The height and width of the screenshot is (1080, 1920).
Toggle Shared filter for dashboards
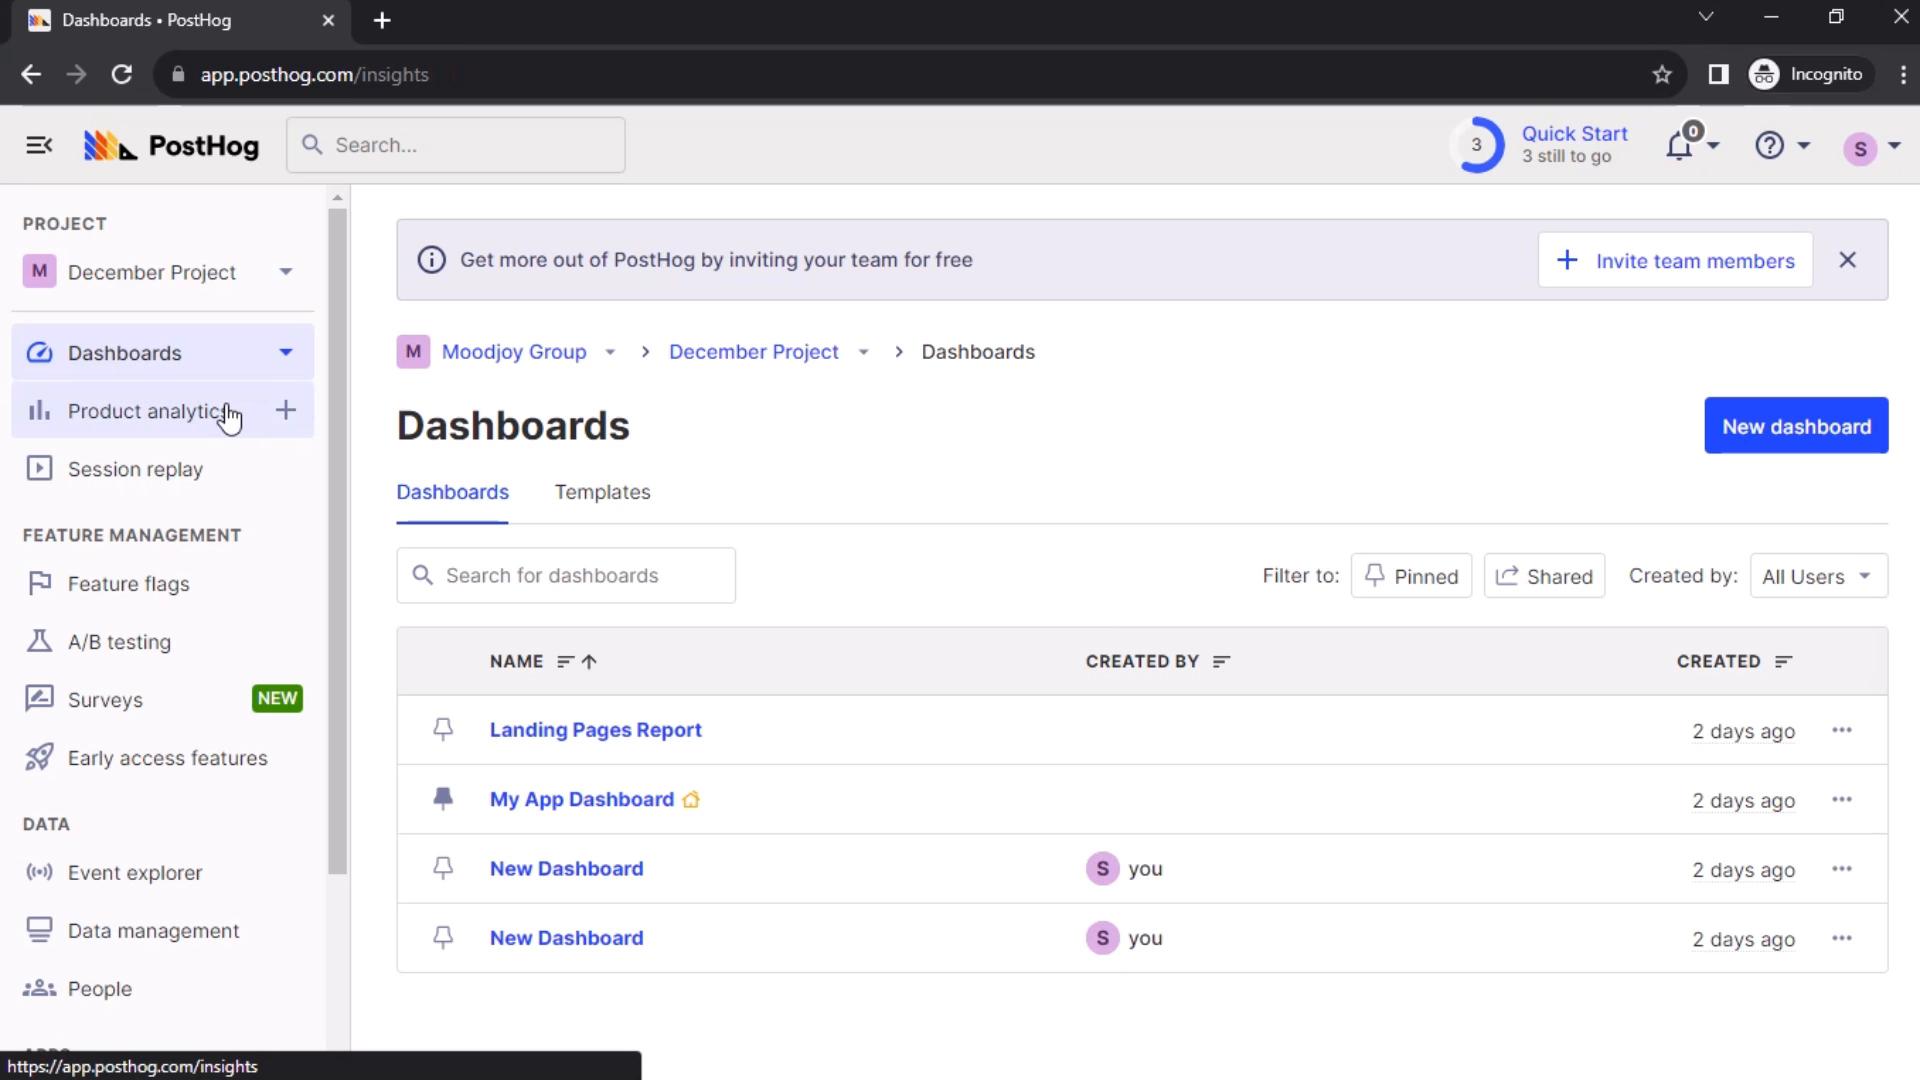[1543, 575]
